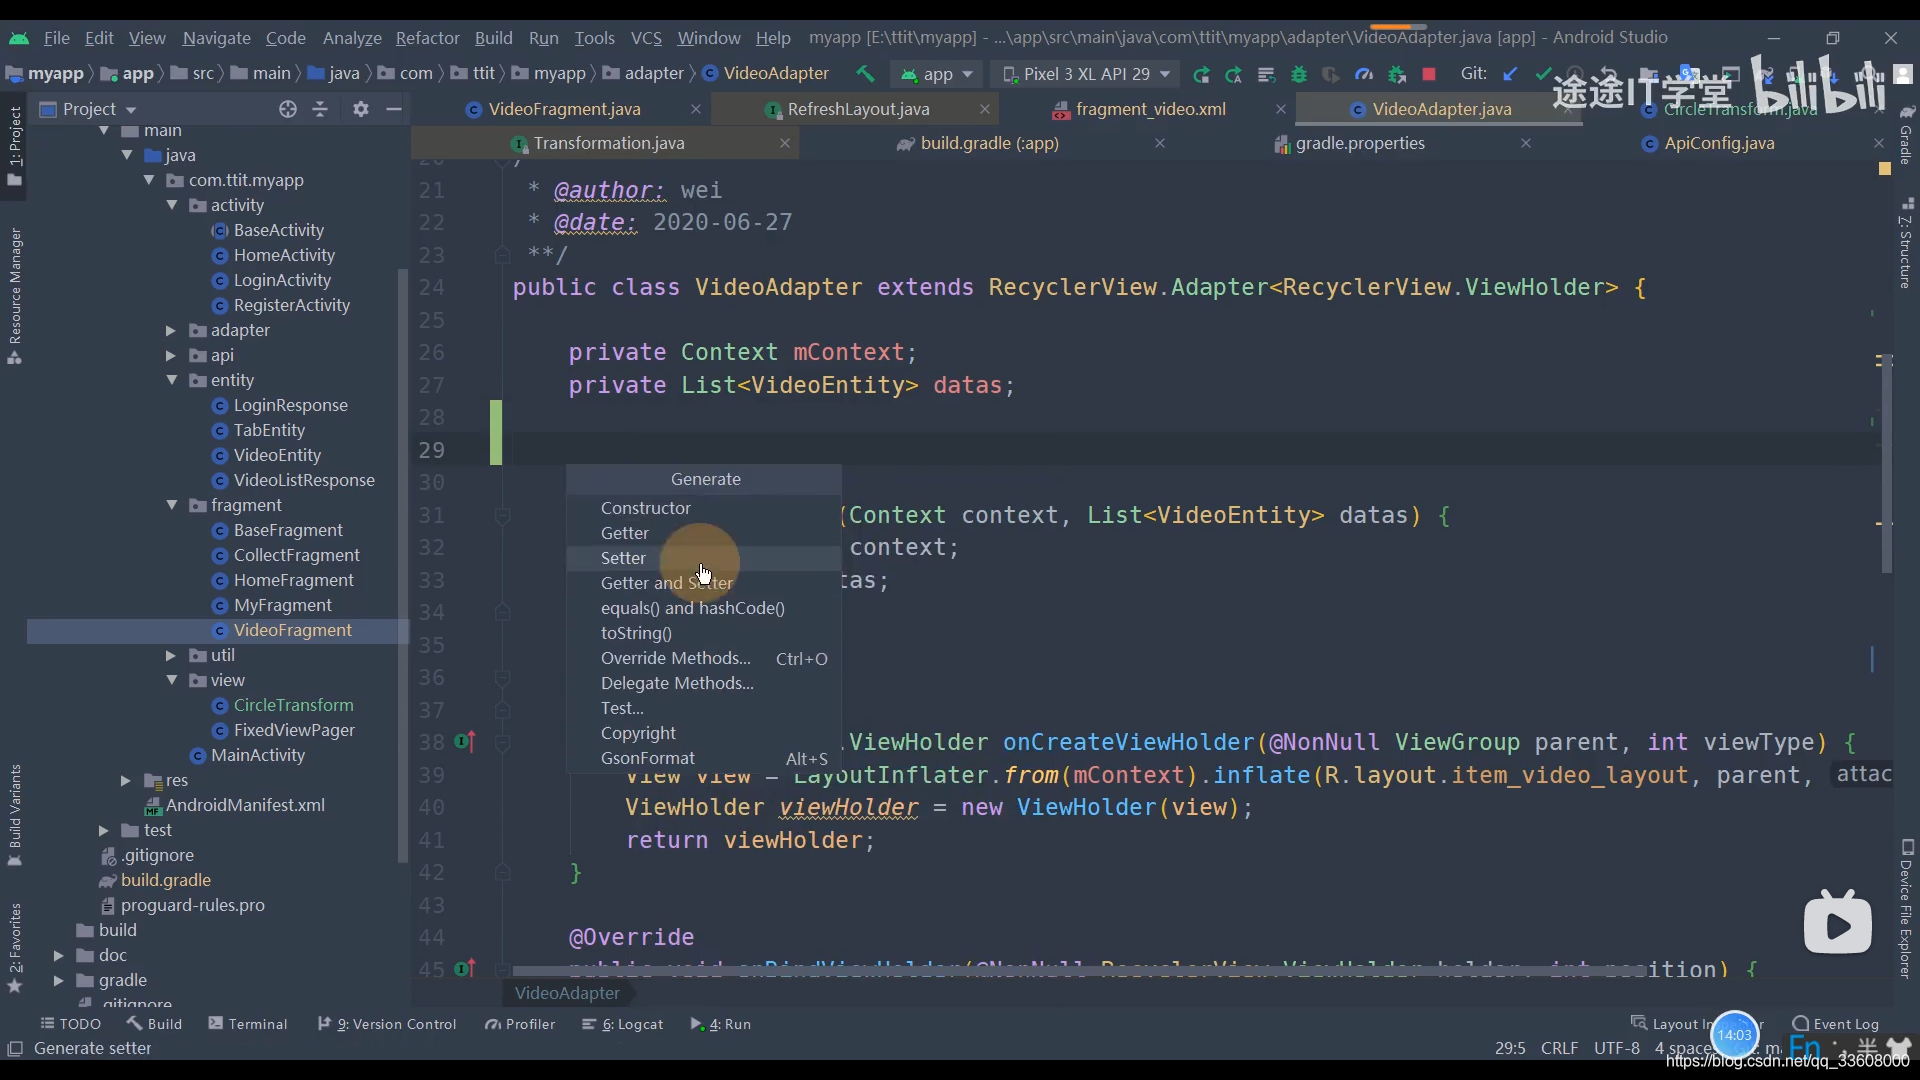Open the Resource Manager side tab

pyautogui.click(x=14, y=296)
